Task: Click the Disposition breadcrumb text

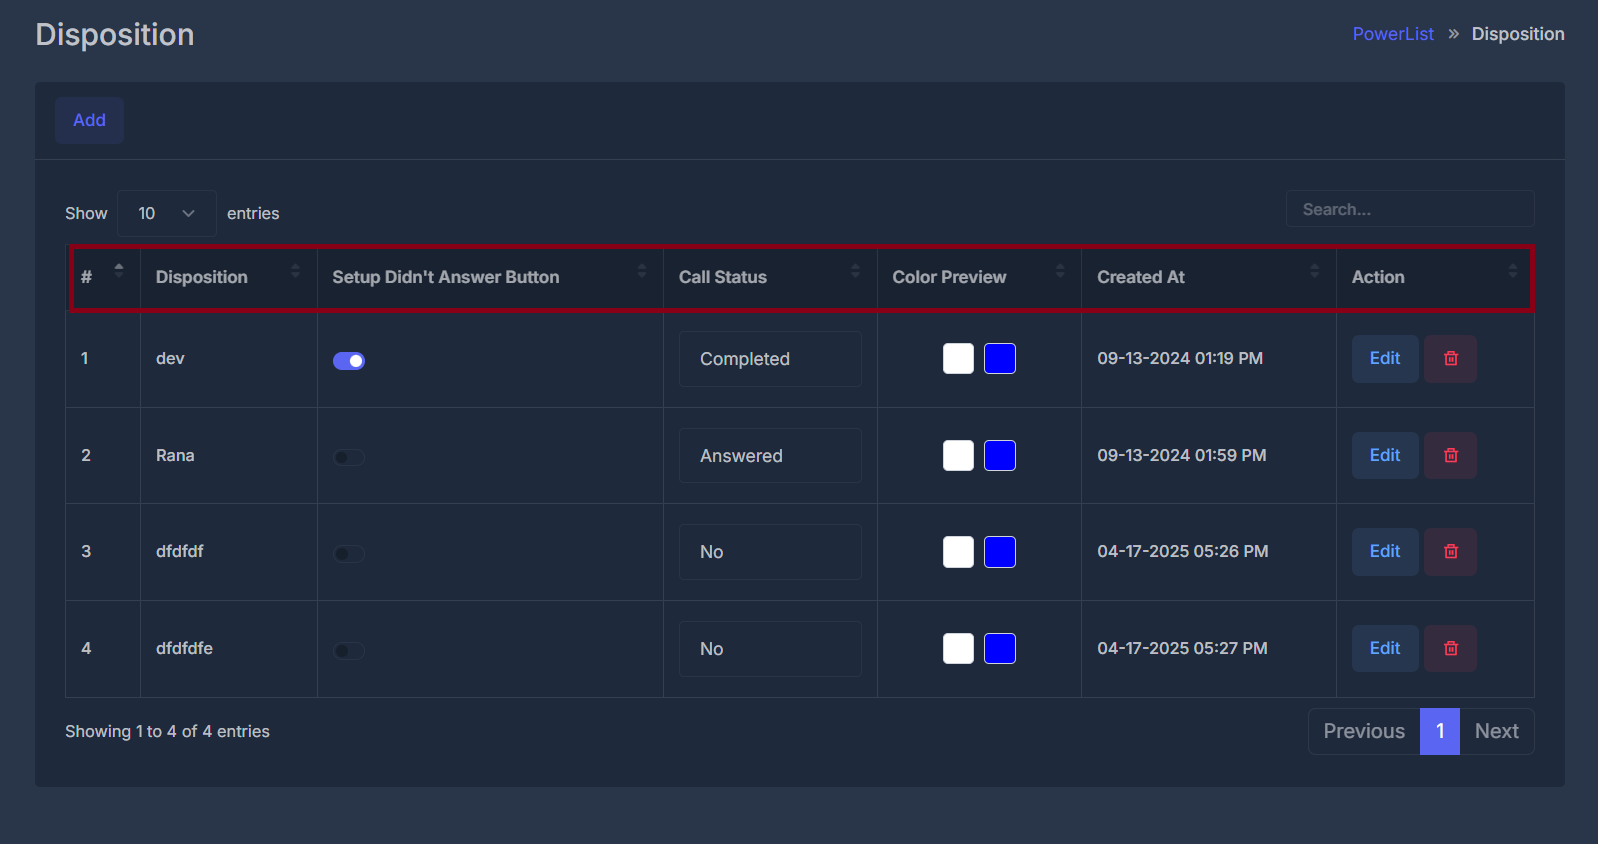Action: point(1518,34)
